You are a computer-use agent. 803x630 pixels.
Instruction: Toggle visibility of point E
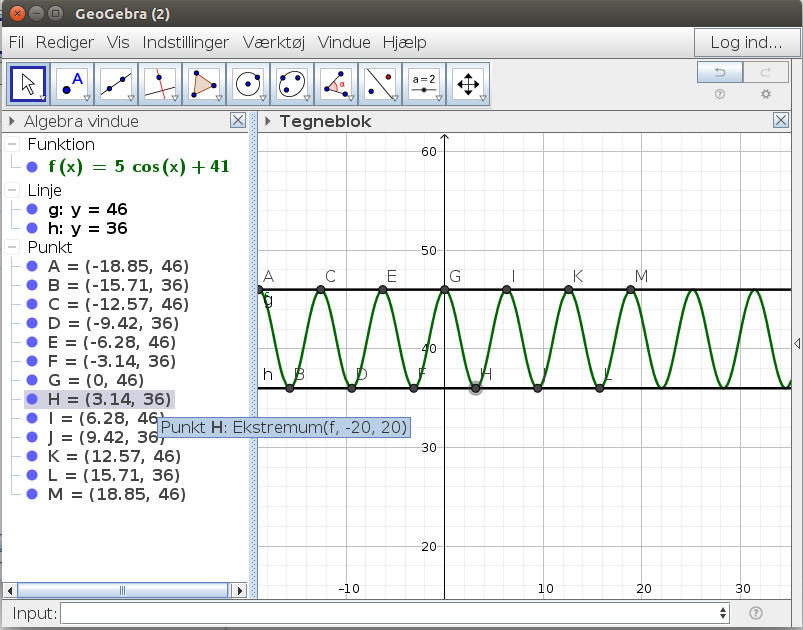32,342
